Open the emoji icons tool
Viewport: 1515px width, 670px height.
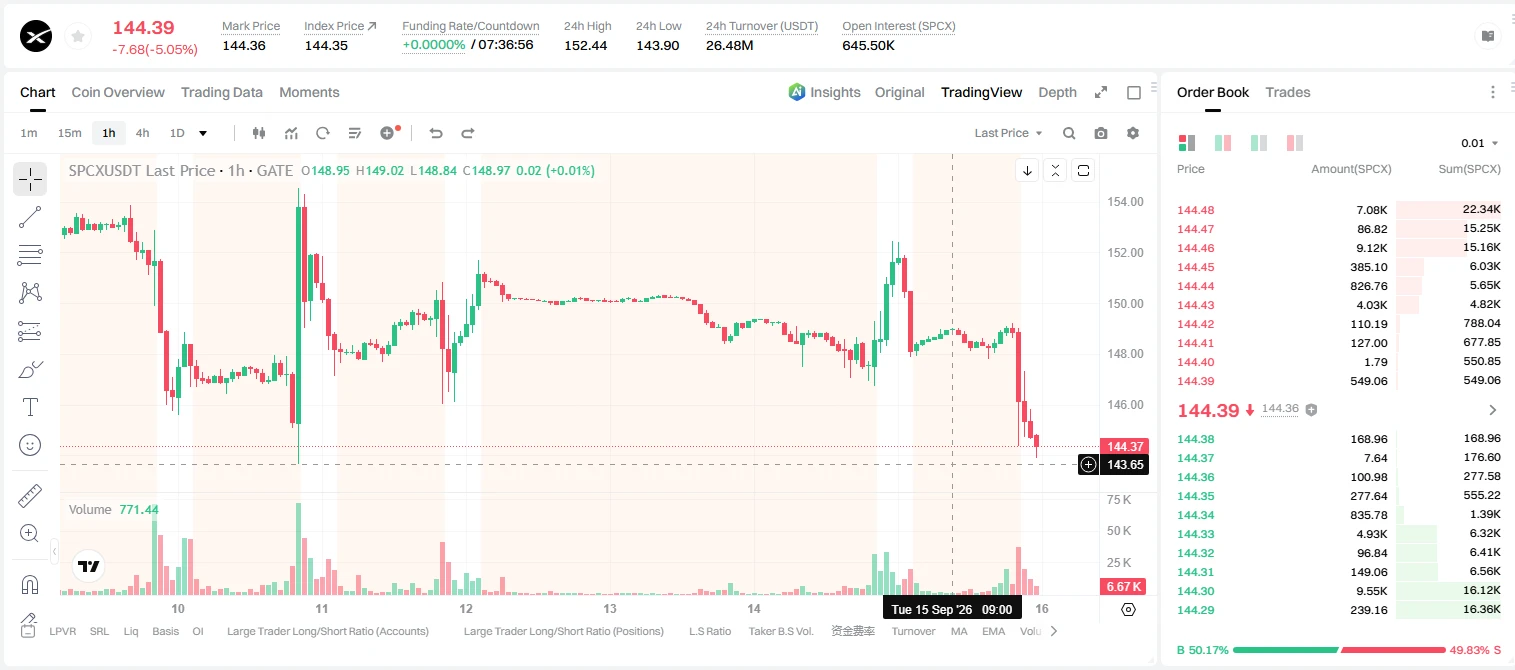pos(30,445)
